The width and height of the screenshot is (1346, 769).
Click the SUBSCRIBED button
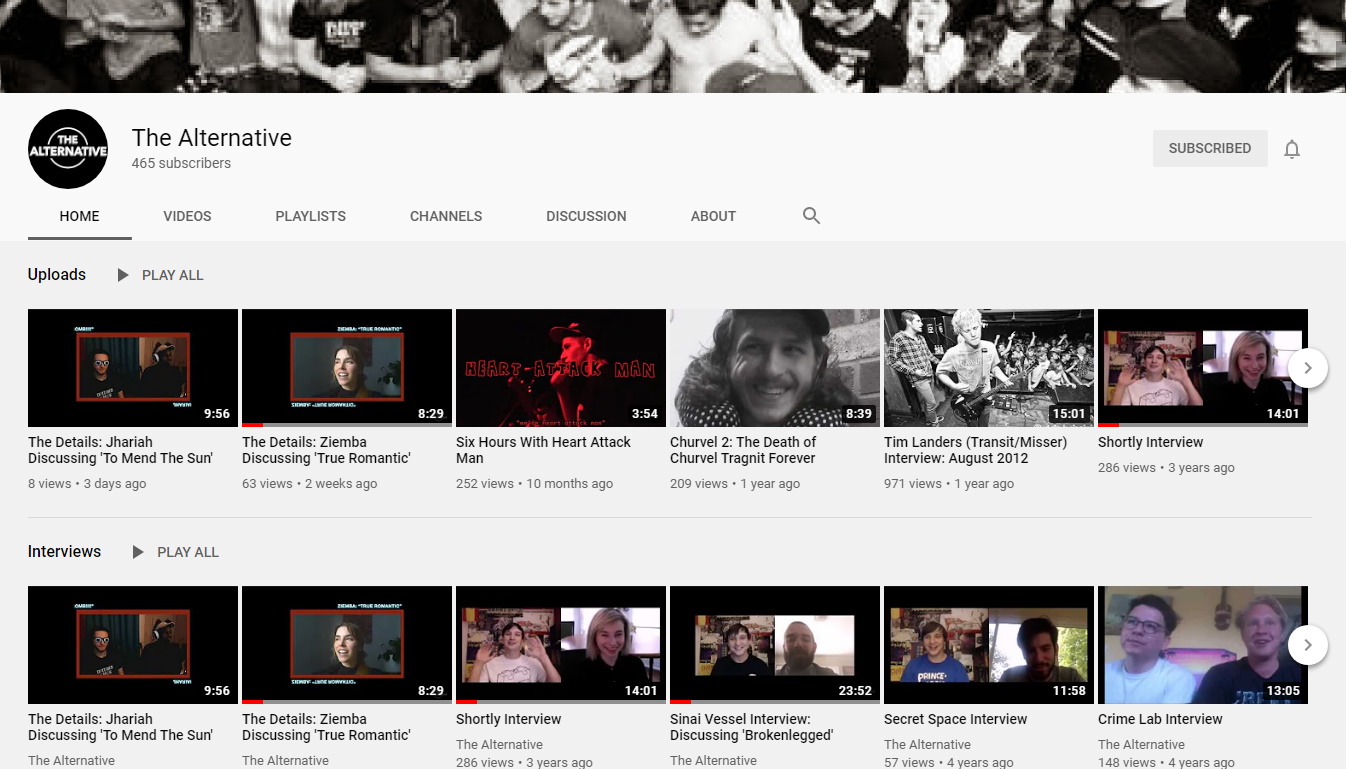[1210, 148]
